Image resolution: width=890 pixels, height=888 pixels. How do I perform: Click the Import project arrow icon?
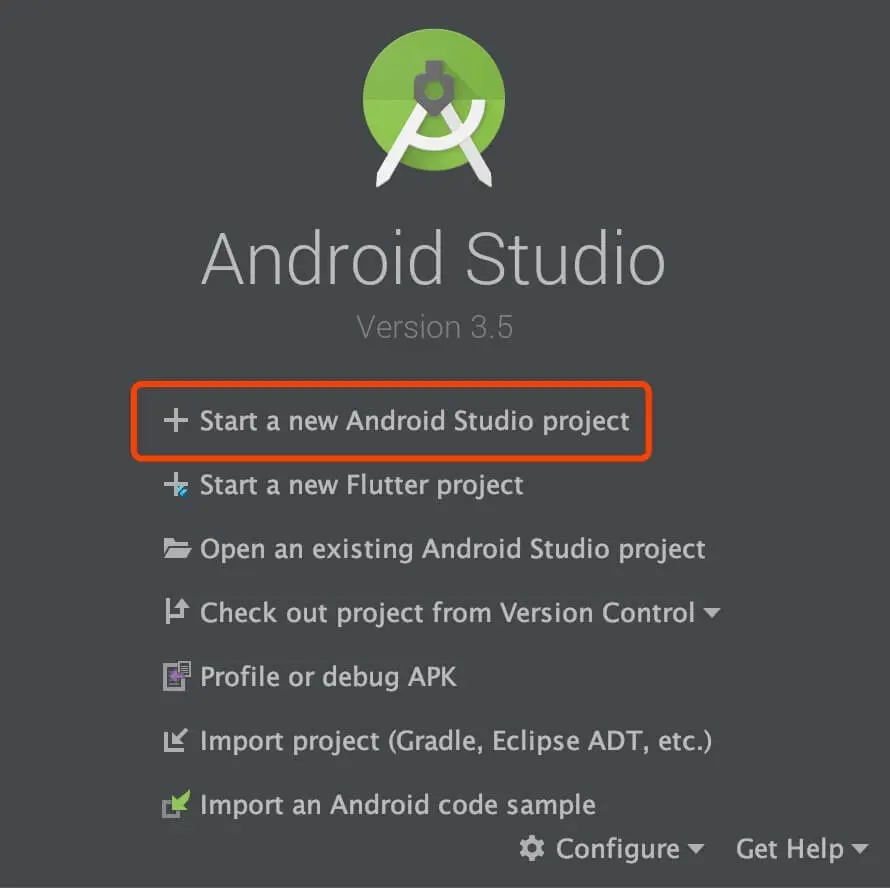(x=175, y=740)
